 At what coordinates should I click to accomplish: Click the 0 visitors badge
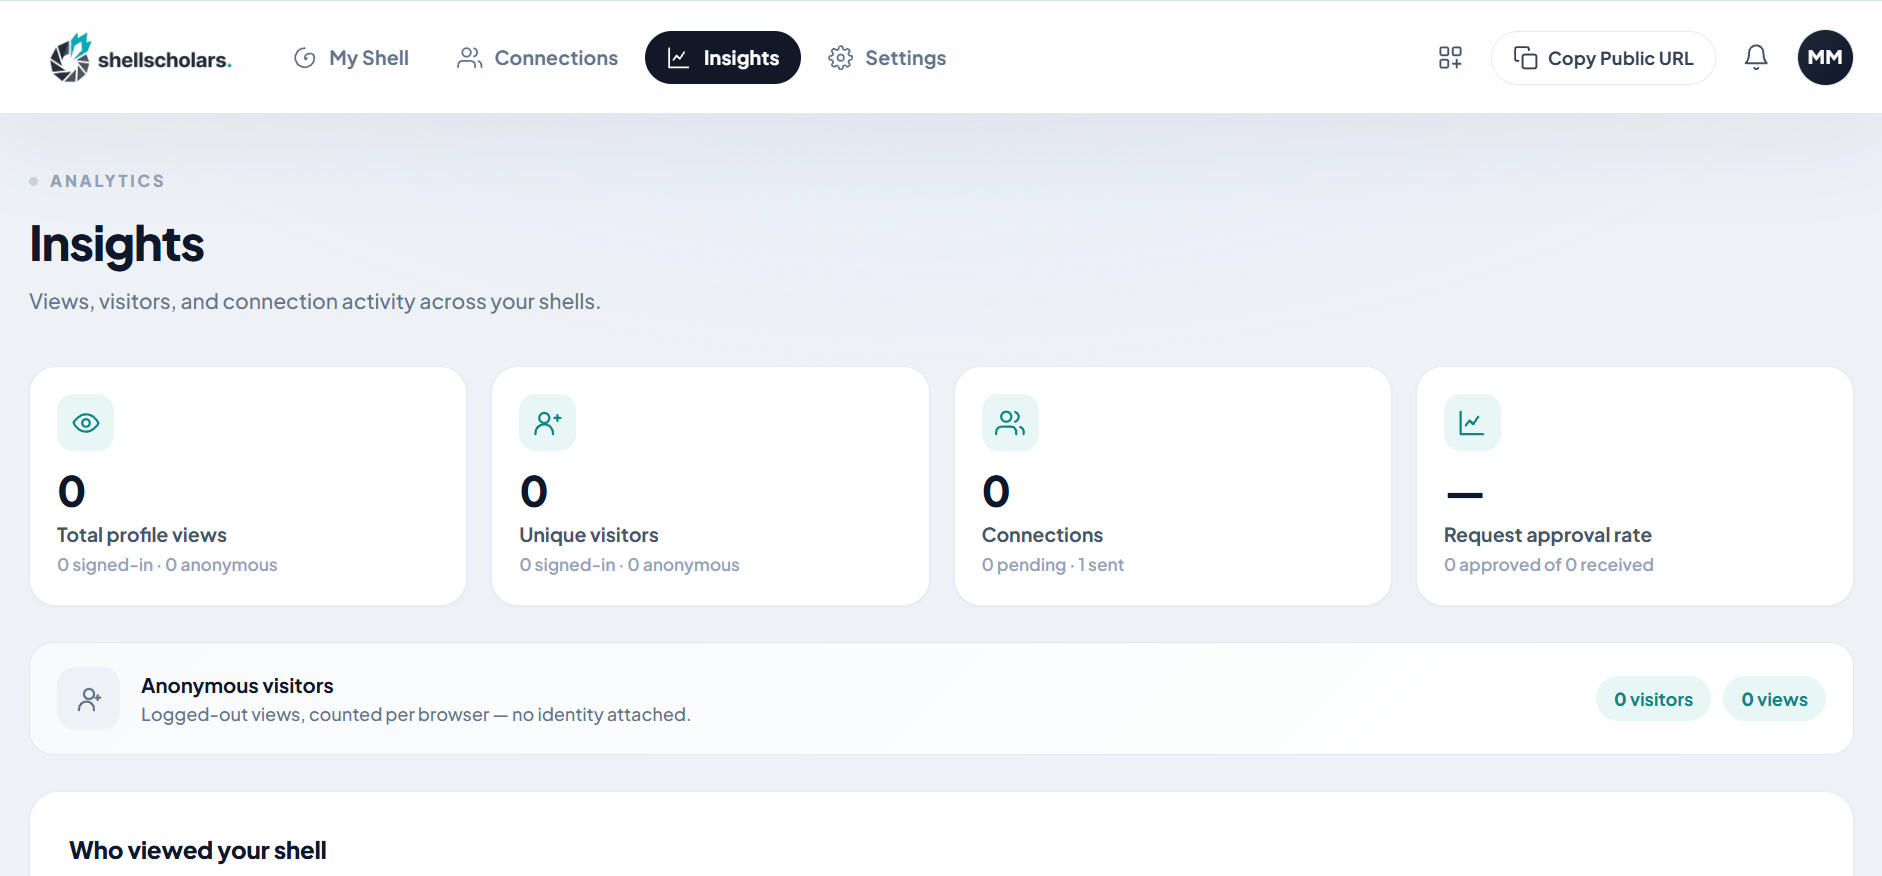coord(1653,699)
